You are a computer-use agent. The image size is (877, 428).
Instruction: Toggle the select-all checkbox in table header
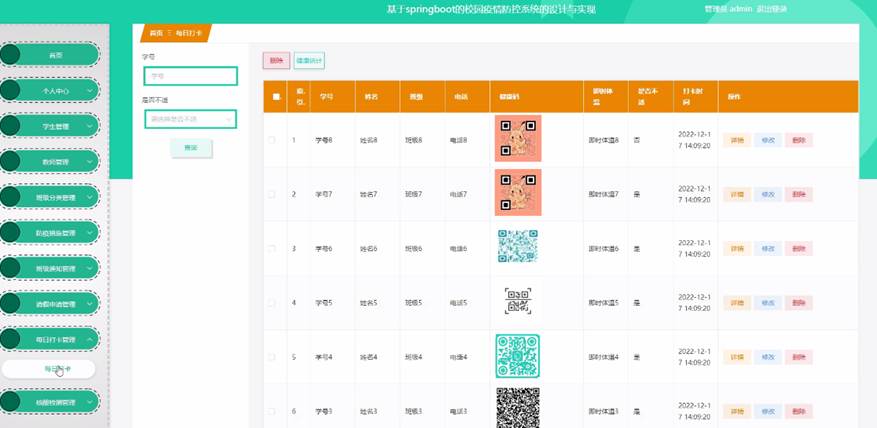pos(276,97)
